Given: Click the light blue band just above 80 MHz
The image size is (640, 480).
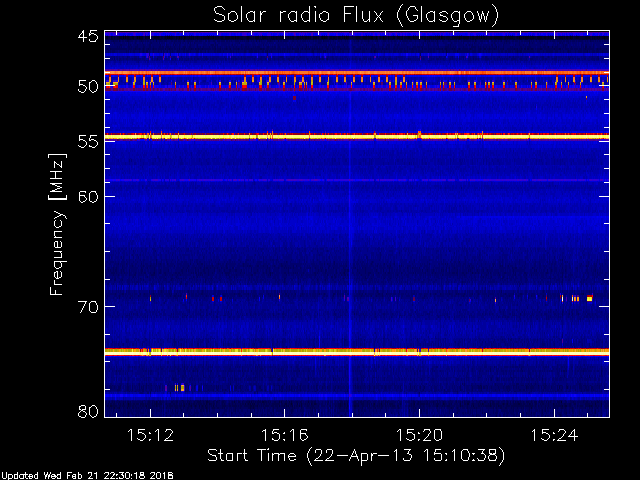Looking at the screenshot, I should (x=357, y=396).
